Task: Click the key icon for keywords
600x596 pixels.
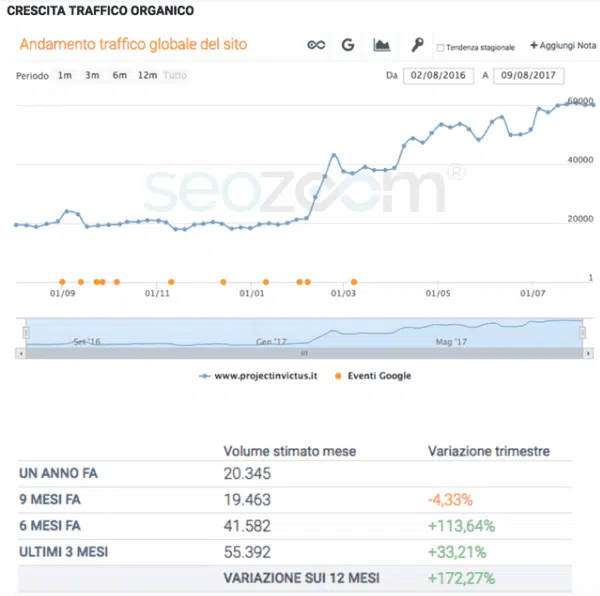Action: point(416,45)
